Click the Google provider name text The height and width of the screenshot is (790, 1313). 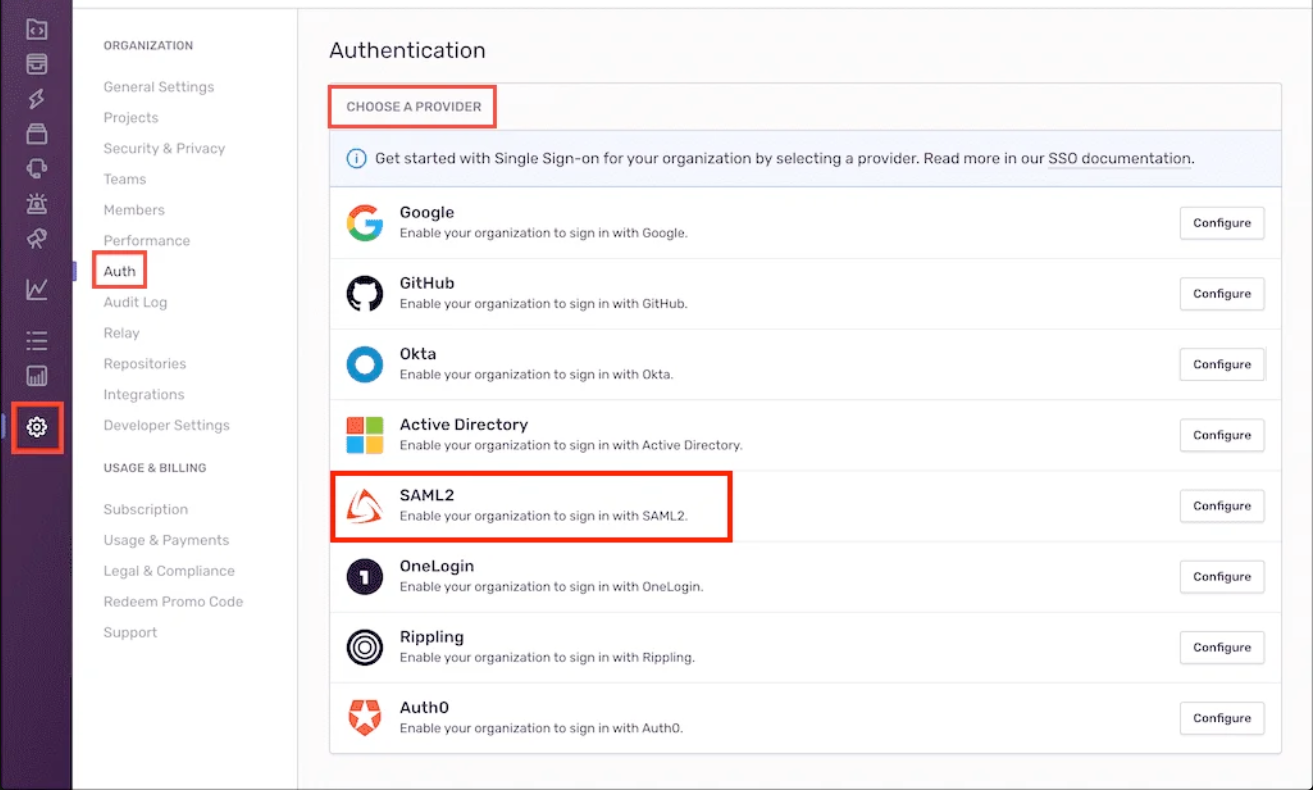tap(427, 212)
